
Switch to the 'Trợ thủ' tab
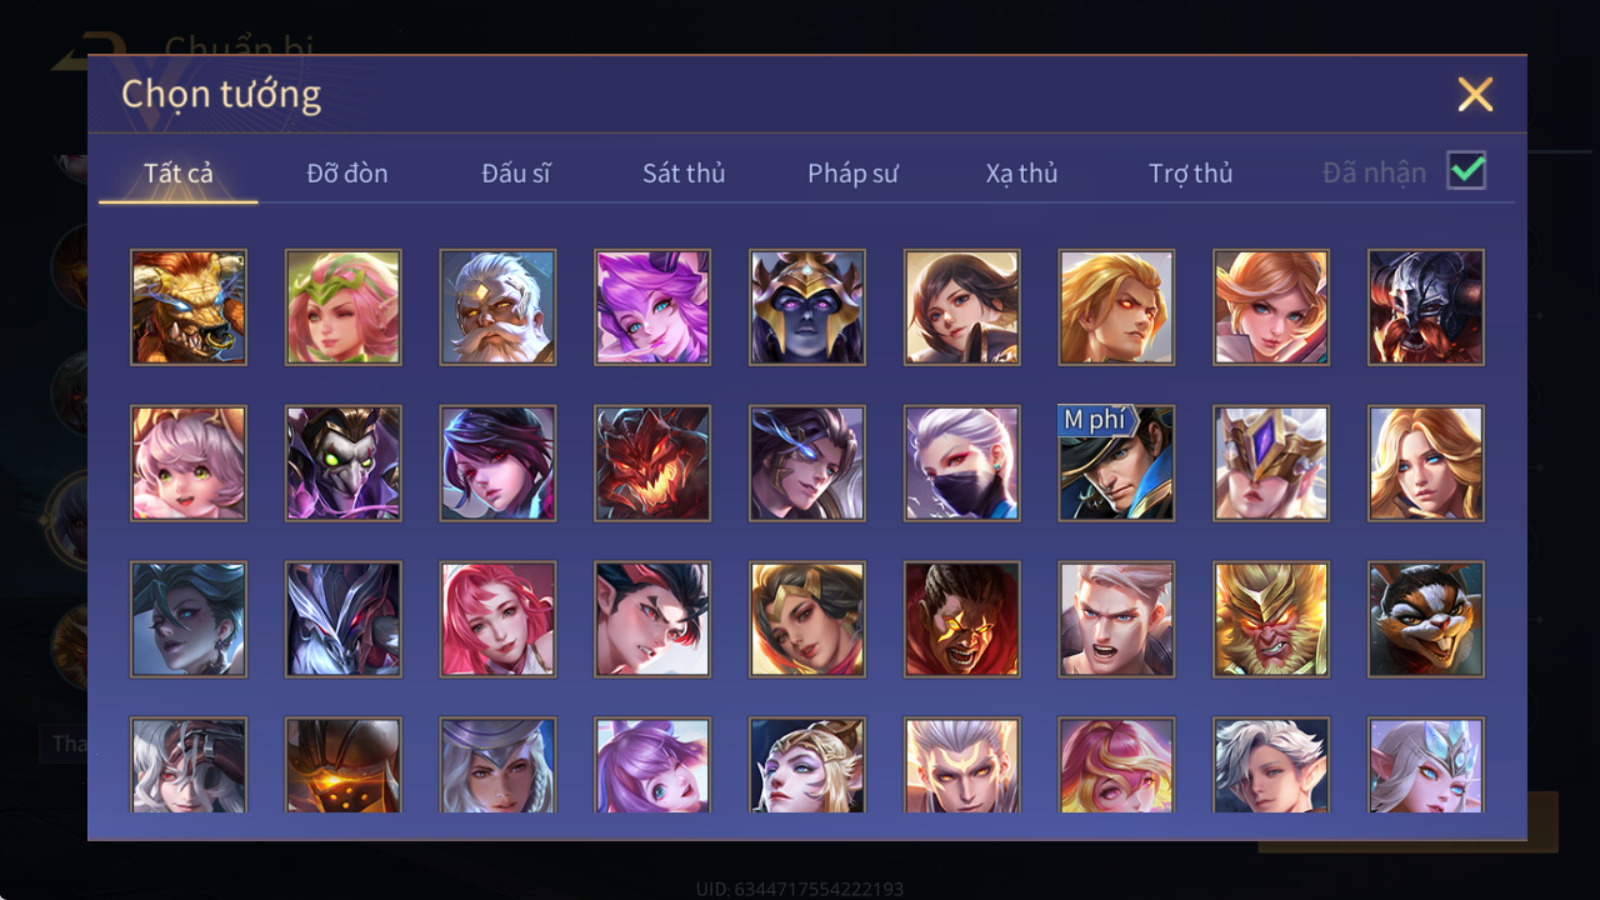(1190, 173)
